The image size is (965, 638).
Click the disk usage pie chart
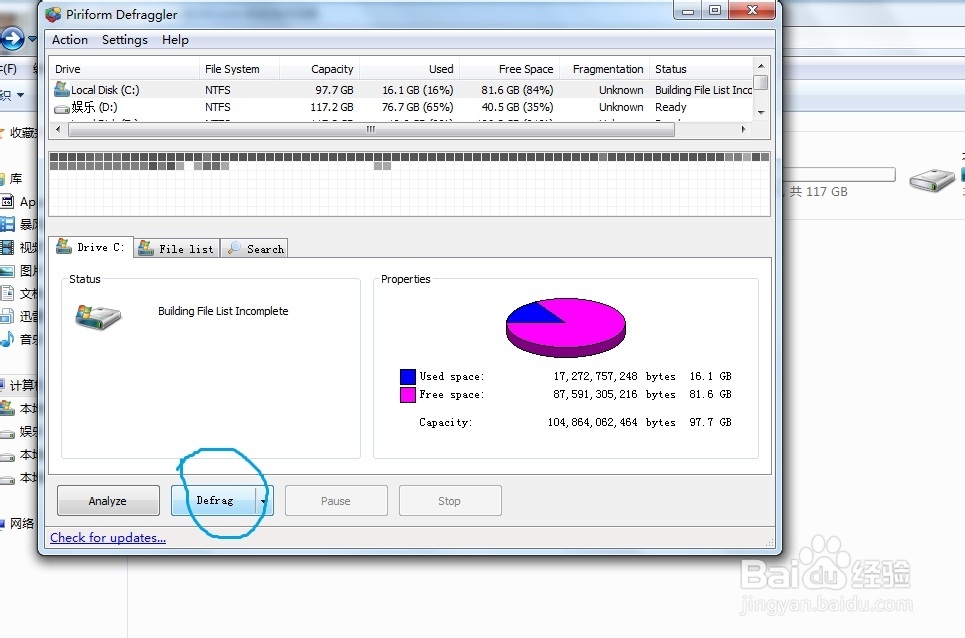point(566,327)
